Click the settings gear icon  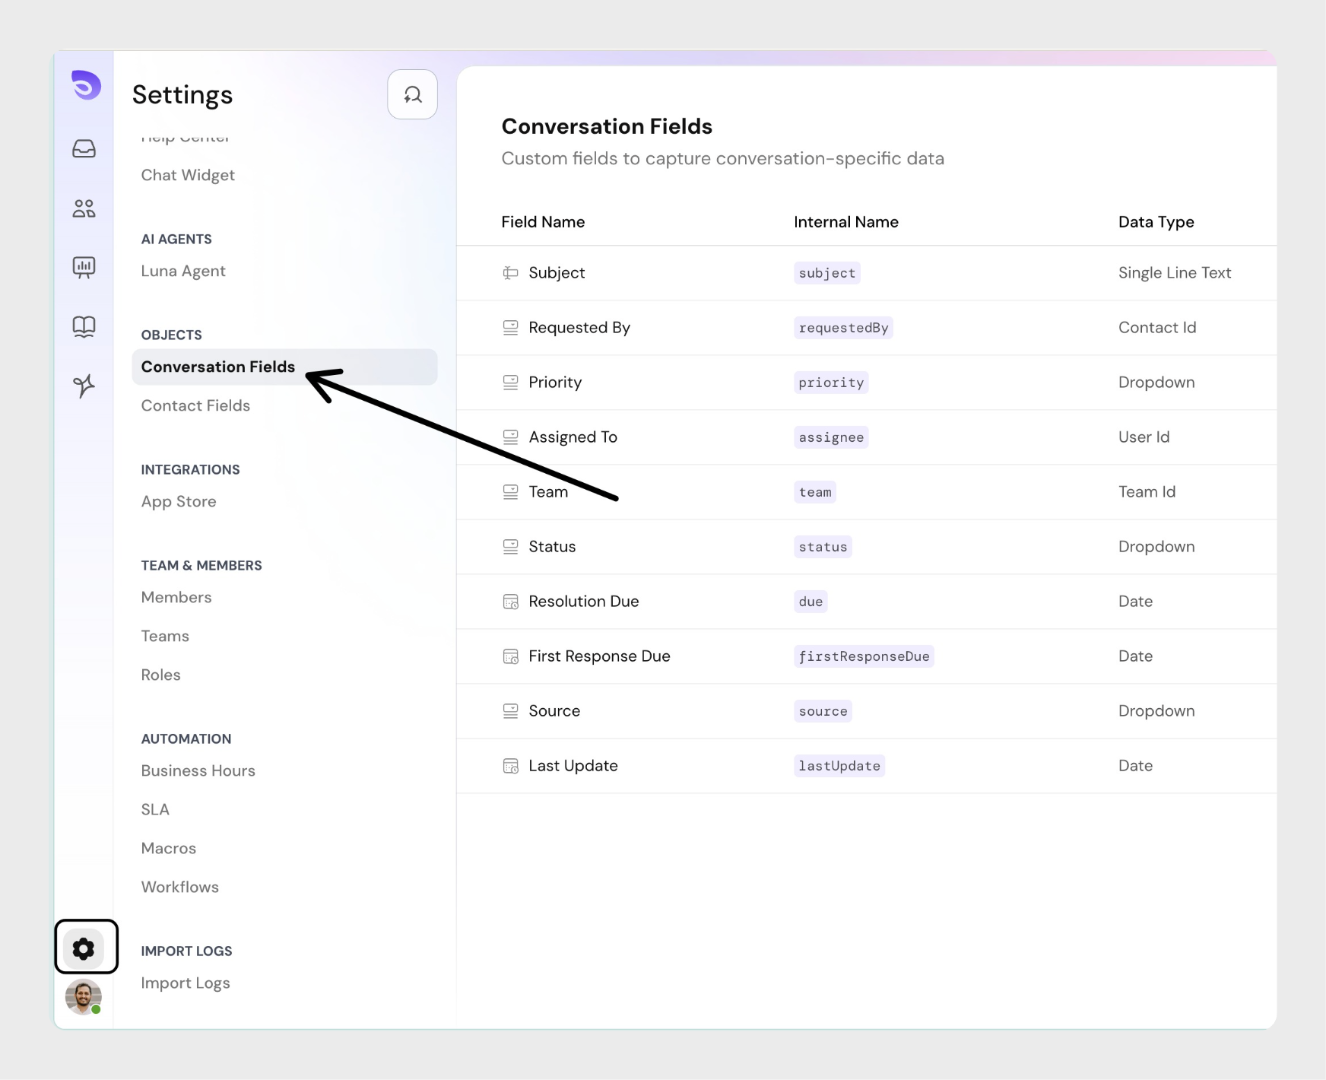click(x=84, y=947)
